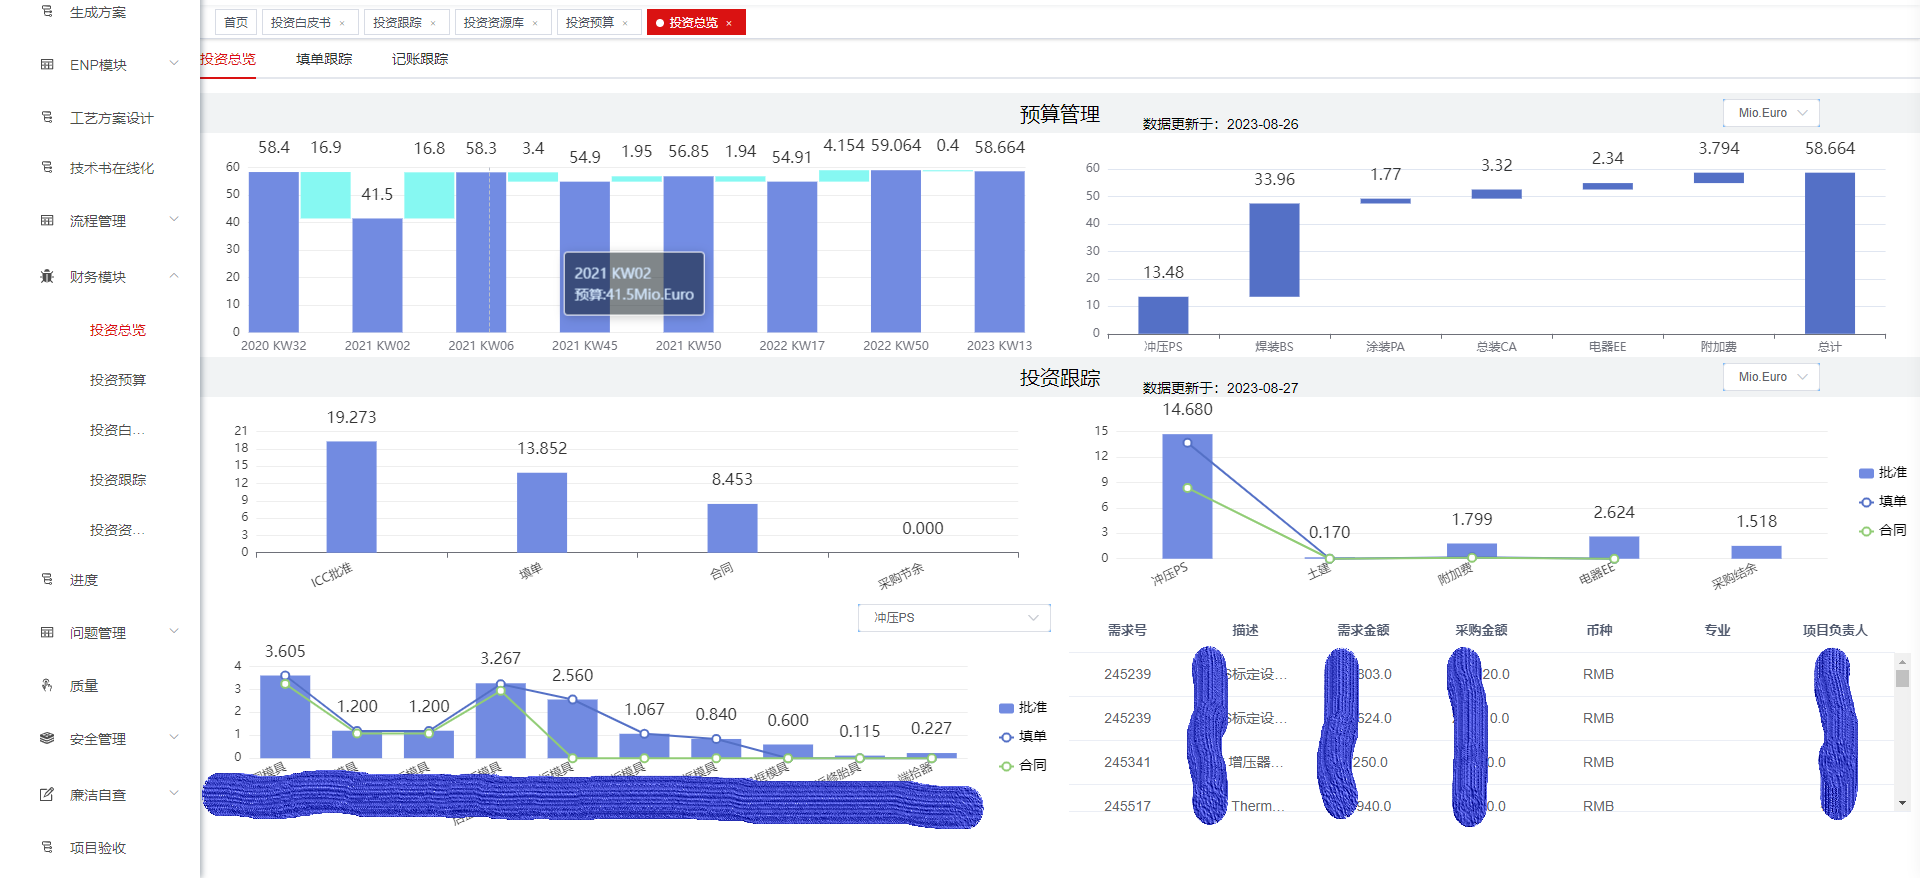Click the 焊装BS waterfall bar

1274,250
